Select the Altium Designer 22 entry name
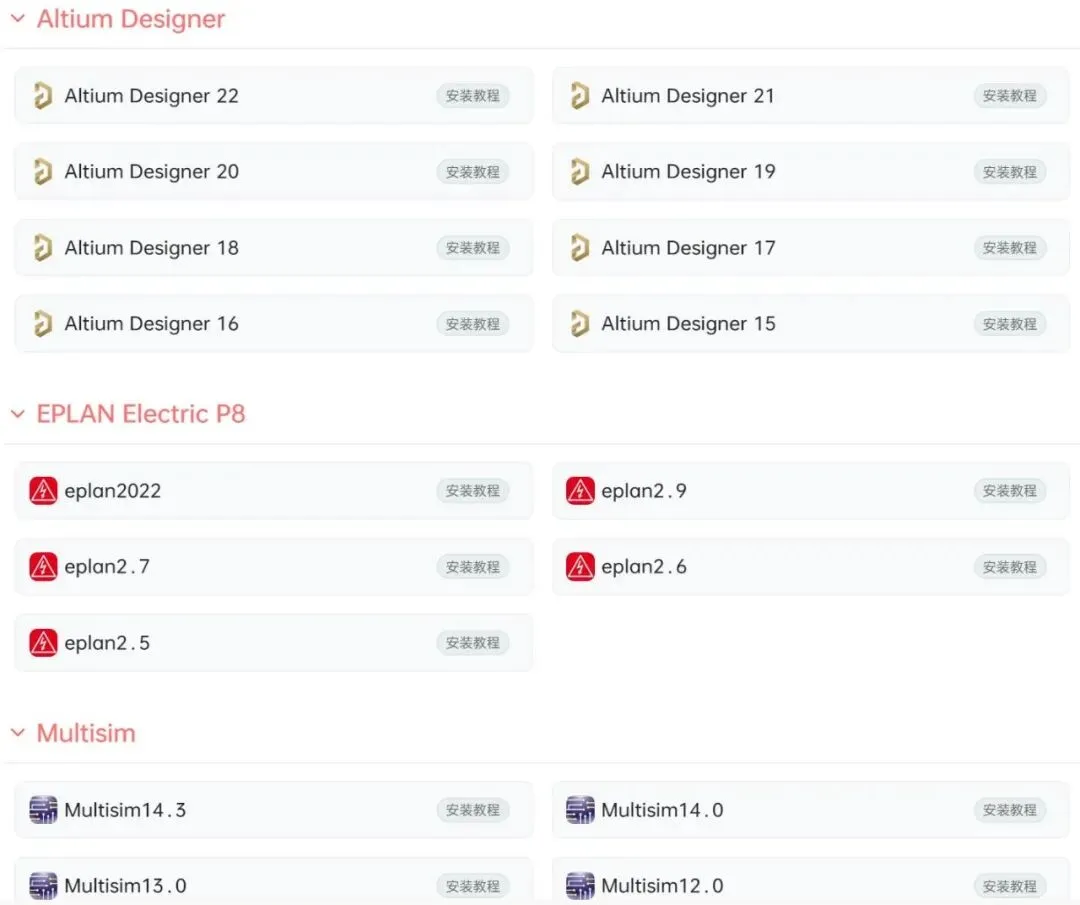Image resolution: width=1080 pixels, height=905 pixels. pyautogui.click(x=152, y=96)
